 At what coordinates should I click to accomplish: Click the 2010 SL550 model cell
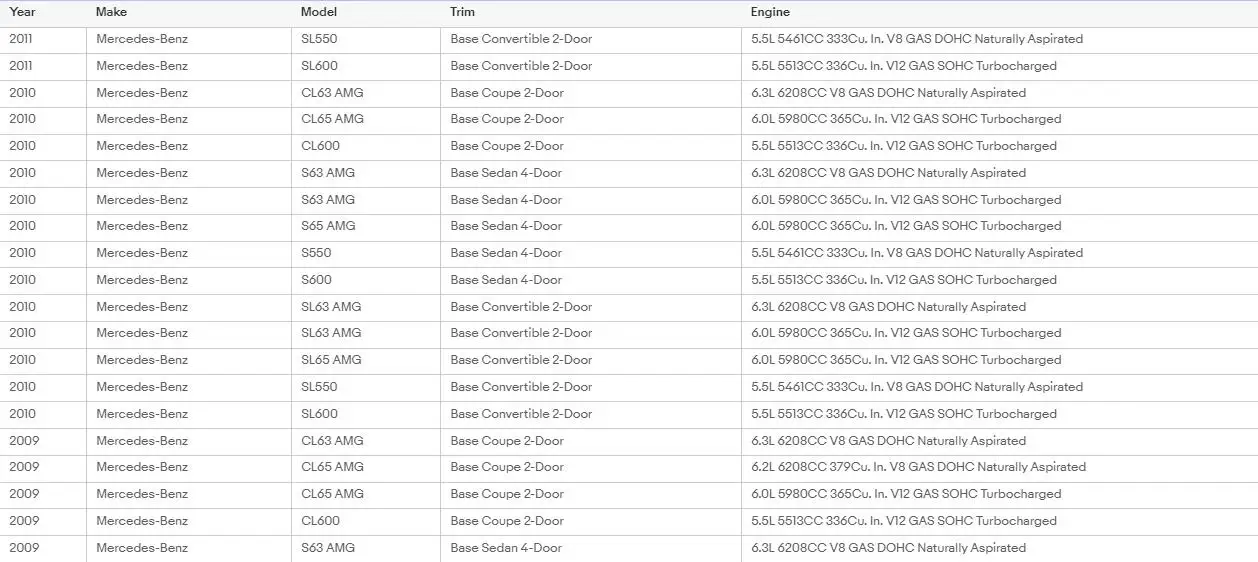point(366,388)
